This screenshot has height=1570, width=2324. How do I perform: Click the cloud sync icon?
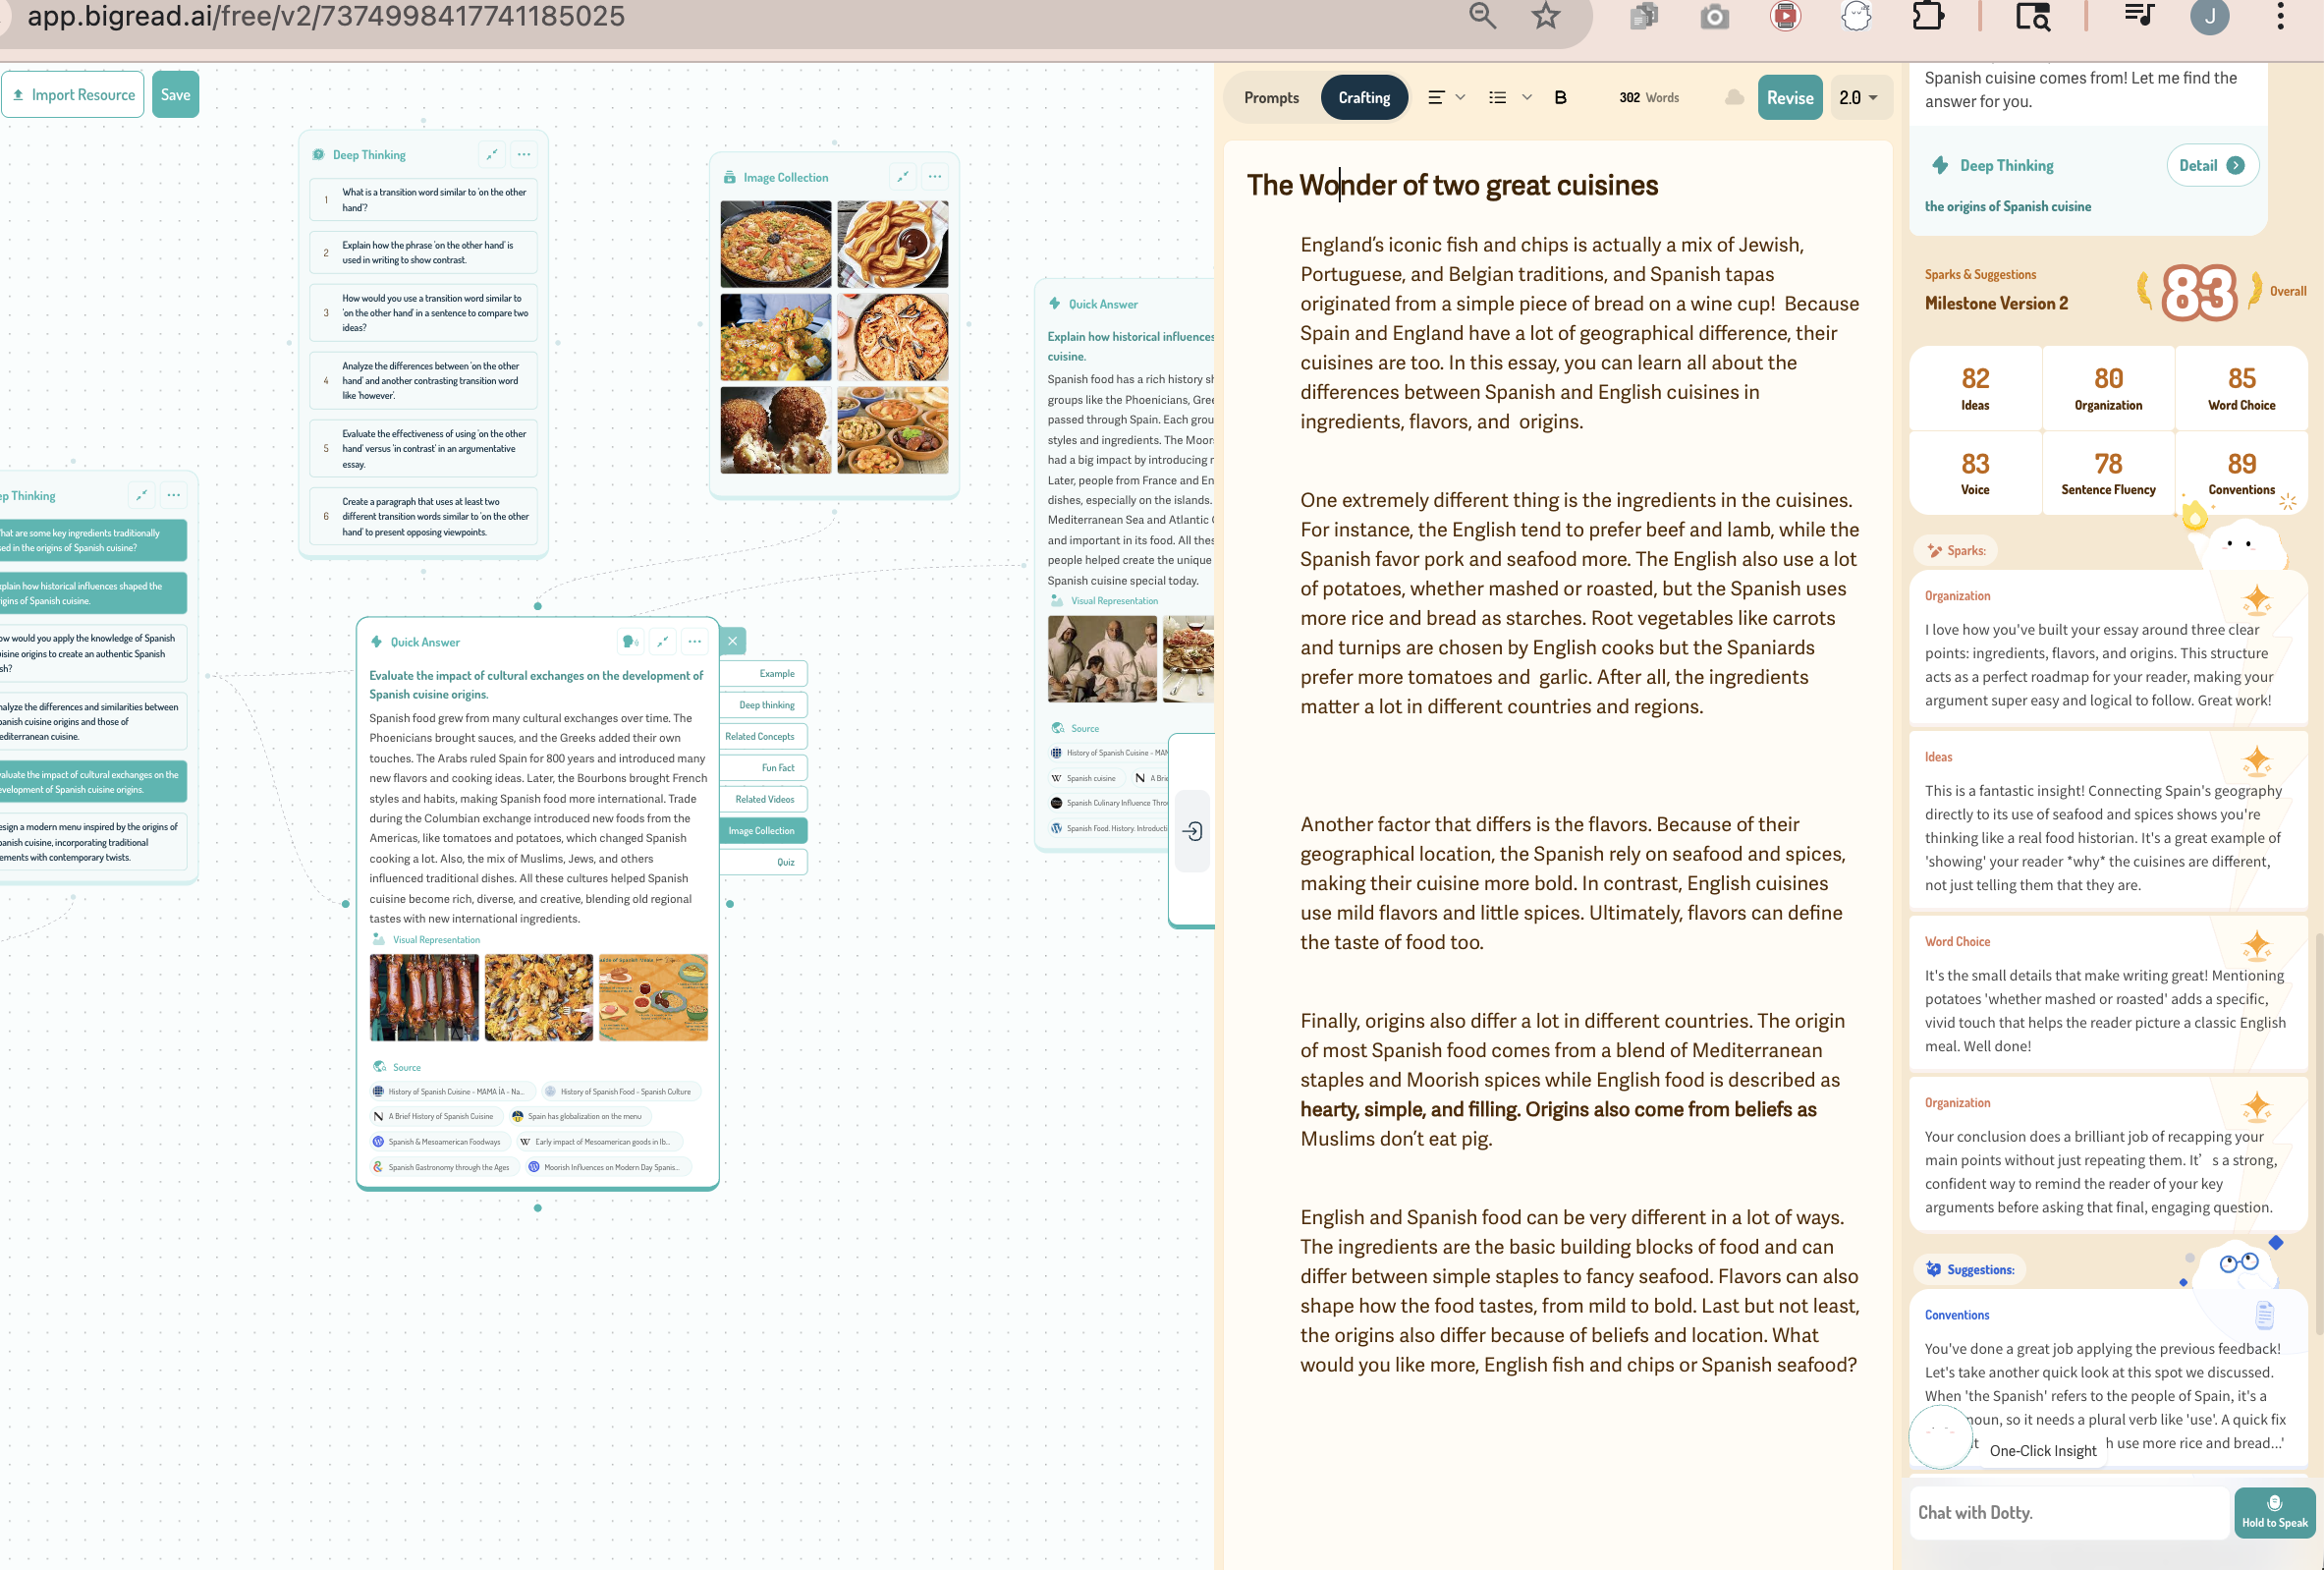(x=1734, y=97)
